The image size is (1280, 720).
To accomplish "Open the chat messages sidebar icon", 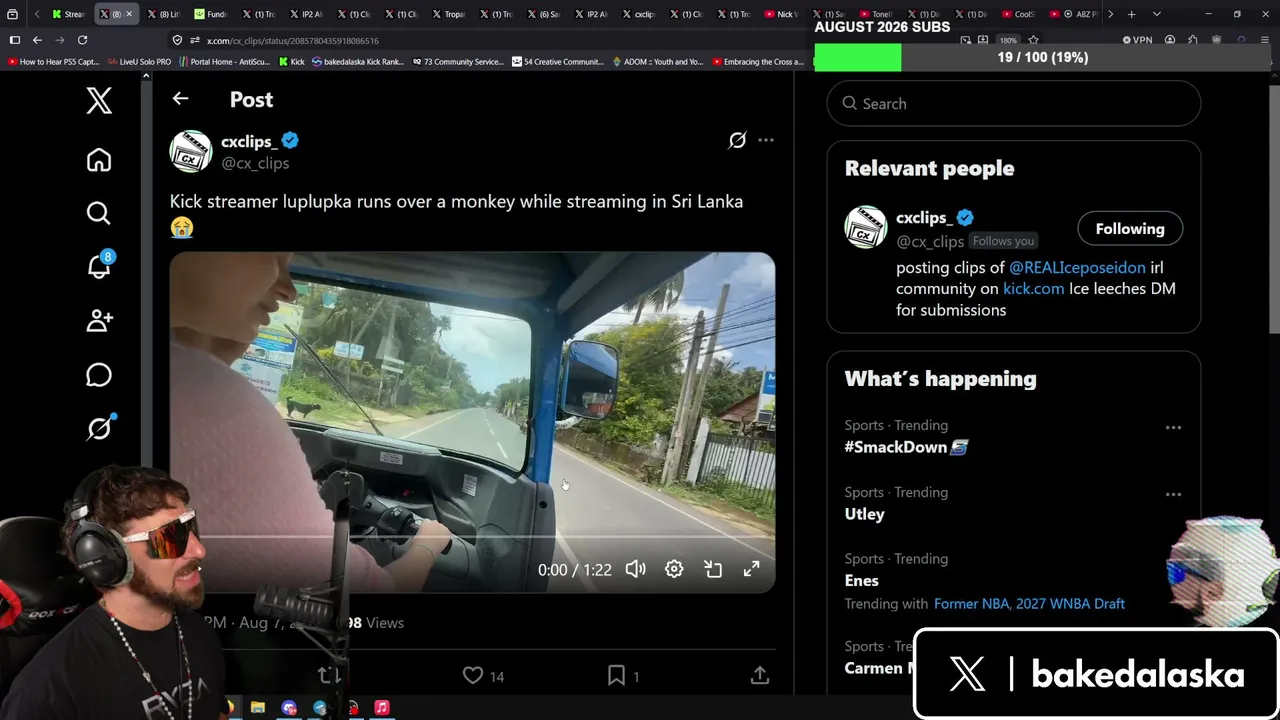I will 98,374.
